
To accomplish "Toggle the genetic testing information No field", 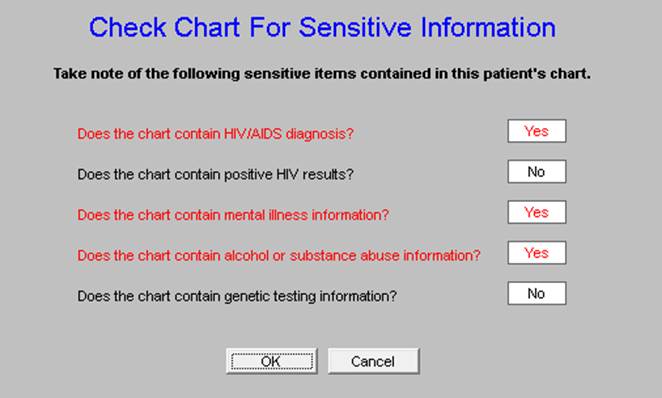I will [x=537, y=293].
